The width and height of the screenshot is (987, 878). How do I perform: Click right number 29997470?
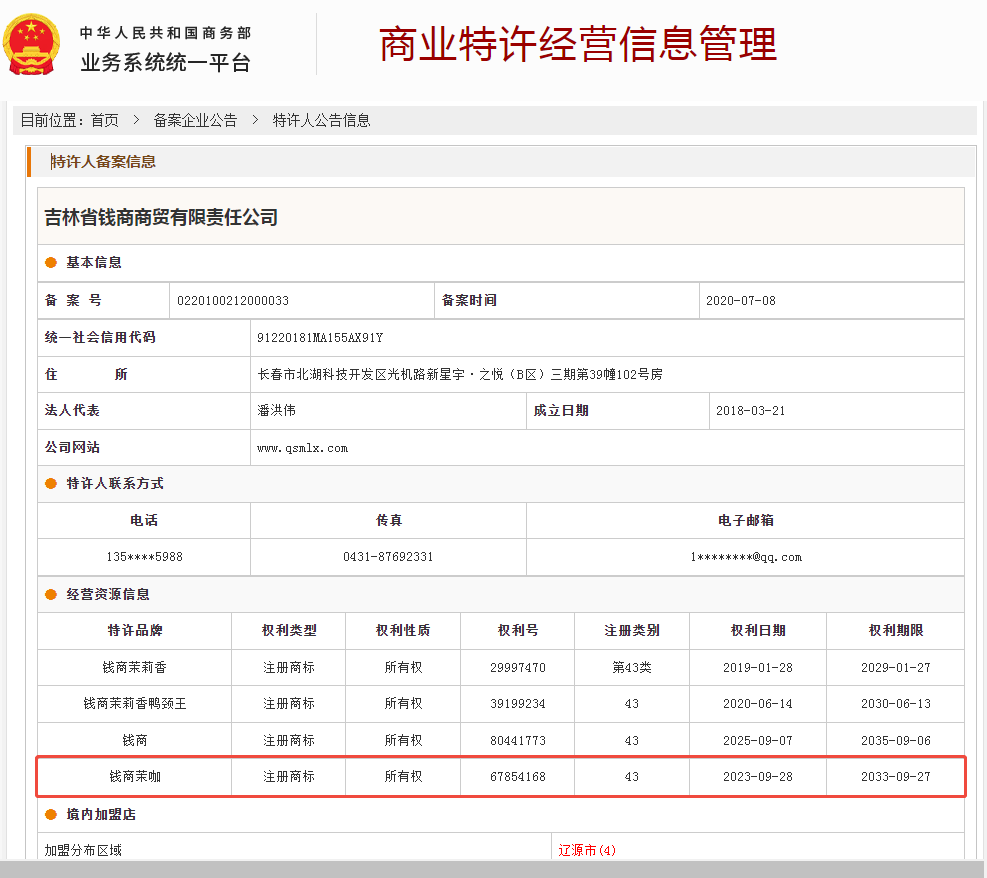pos(517,668)
